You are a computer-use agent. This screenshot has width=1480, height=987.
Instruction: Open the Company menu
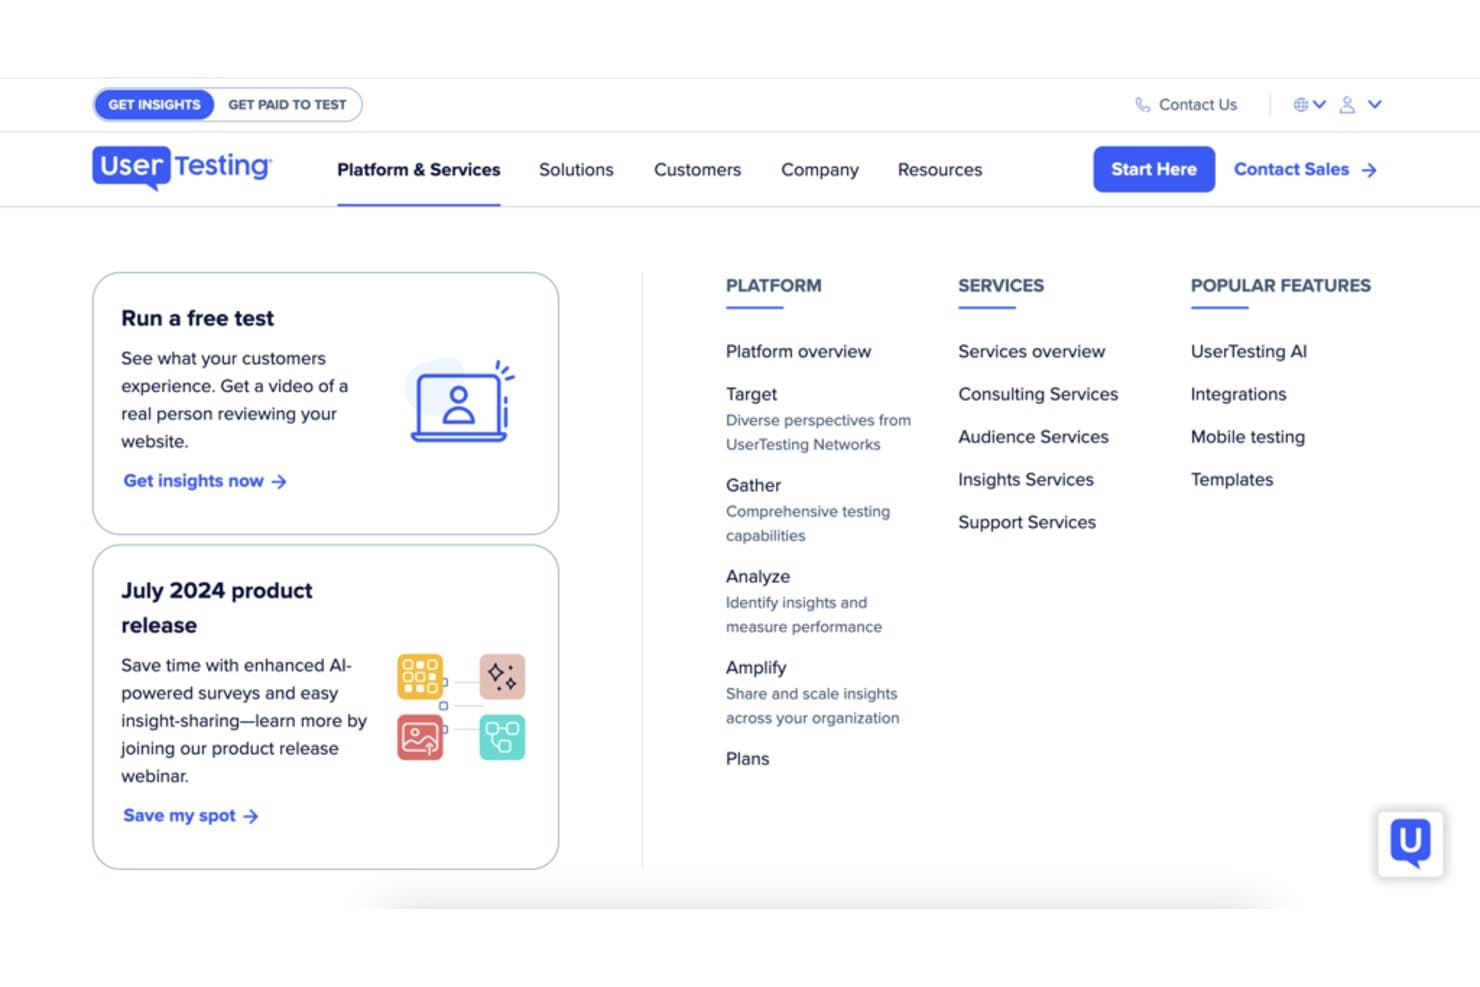pyautogui.click(x=820, y=170)
